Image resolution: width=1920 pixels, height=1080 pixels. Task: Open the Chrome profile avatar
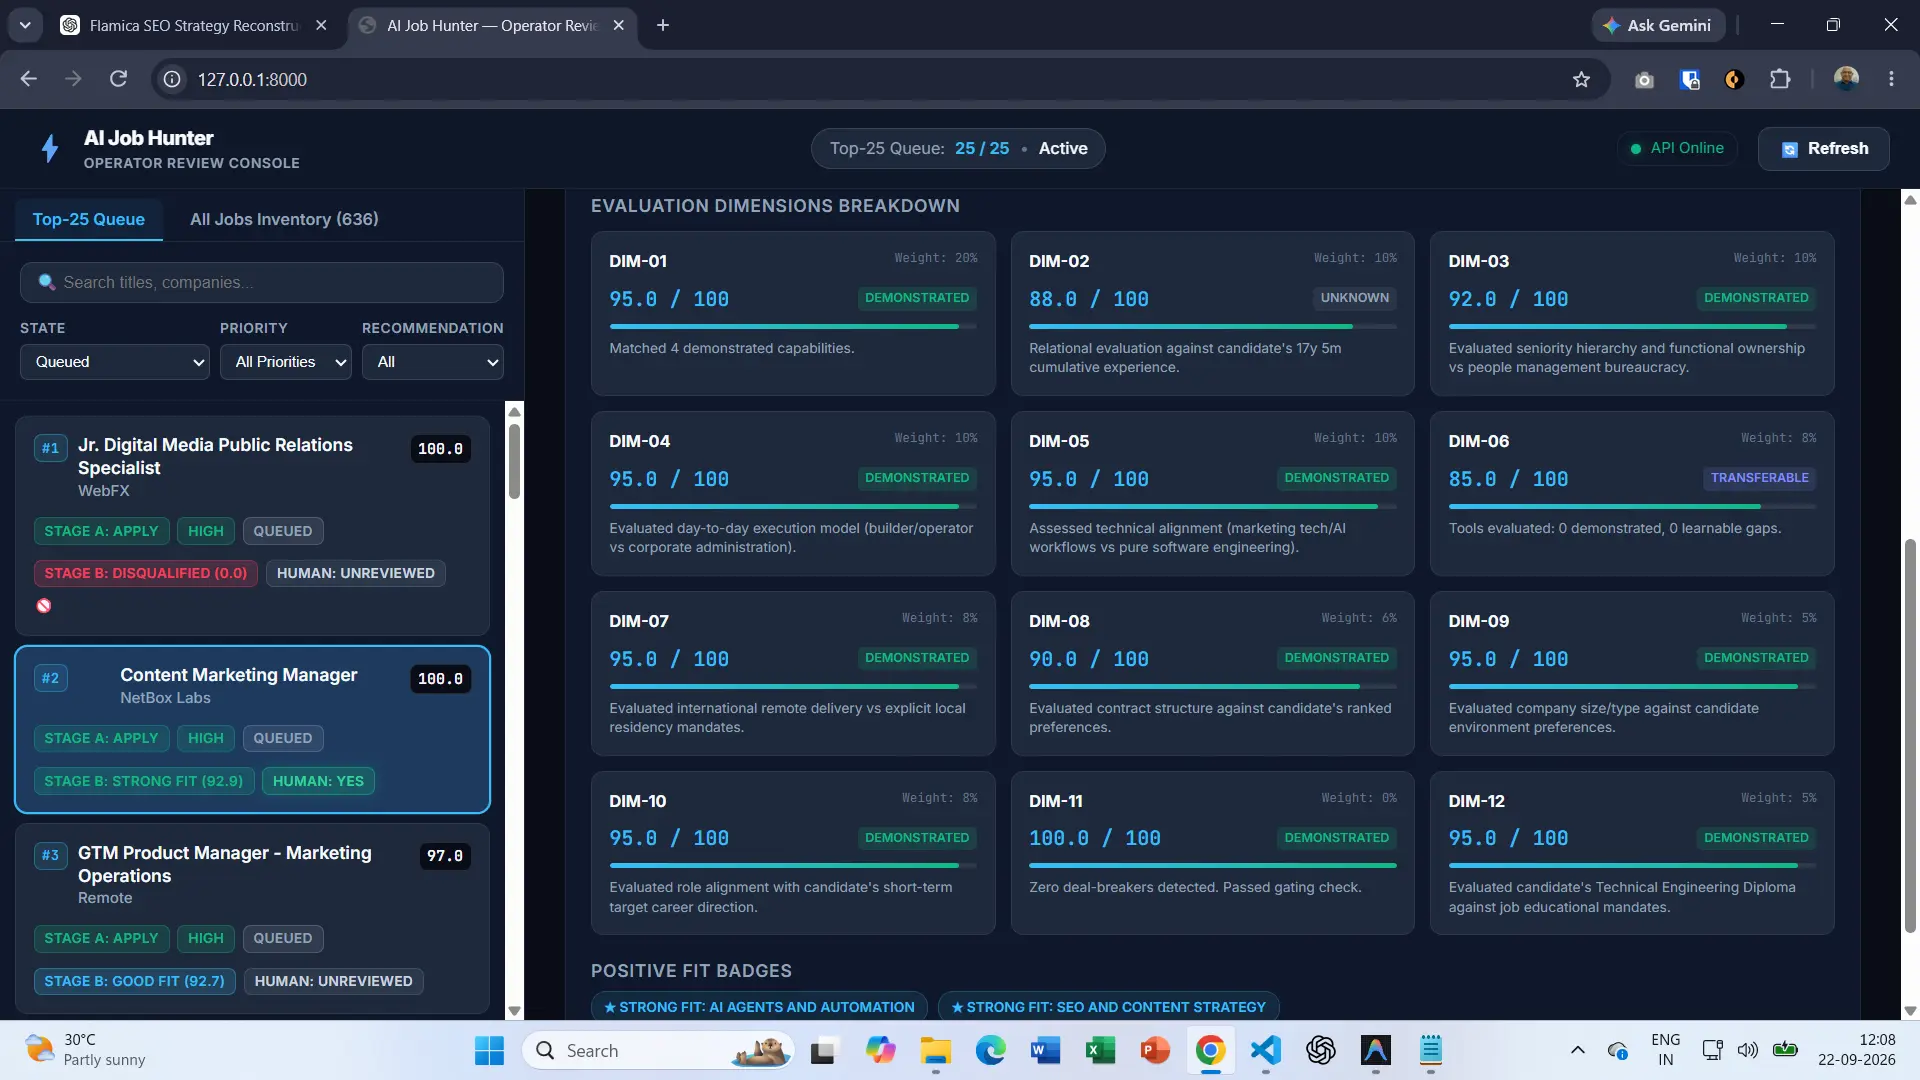(1846, 79)
